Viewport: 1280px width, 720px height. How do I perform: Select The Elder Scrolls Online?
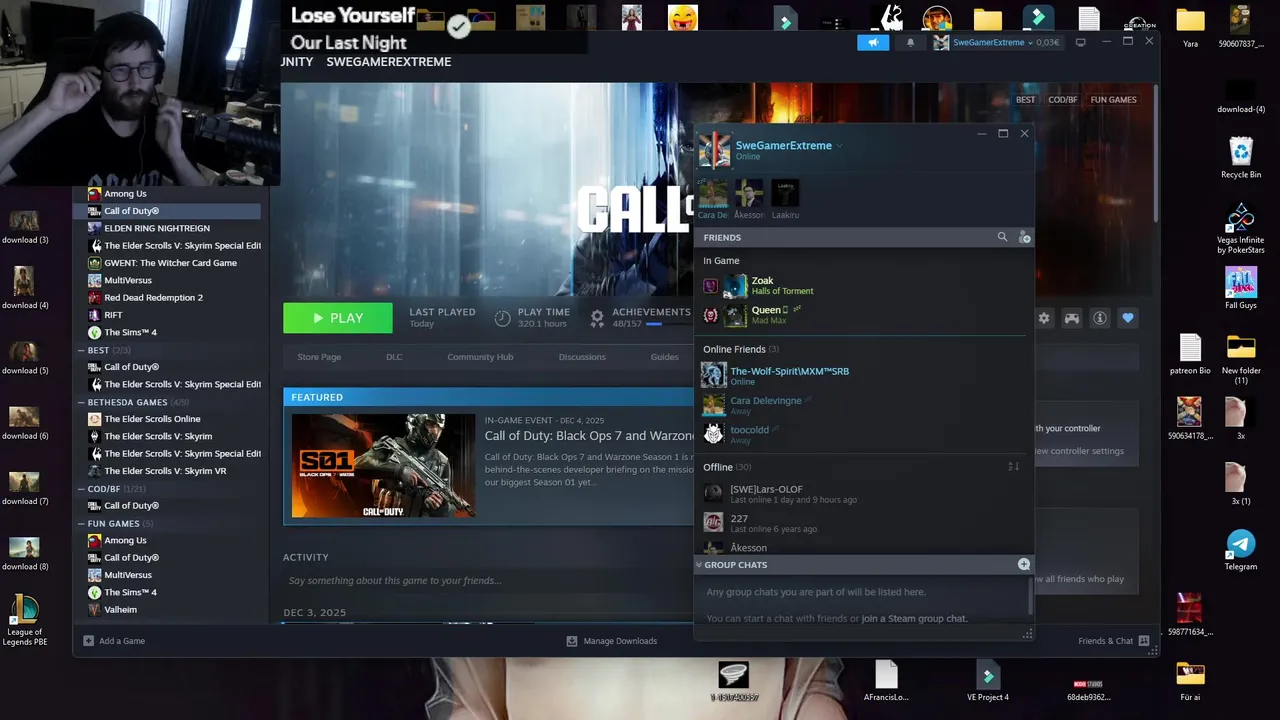152,419
